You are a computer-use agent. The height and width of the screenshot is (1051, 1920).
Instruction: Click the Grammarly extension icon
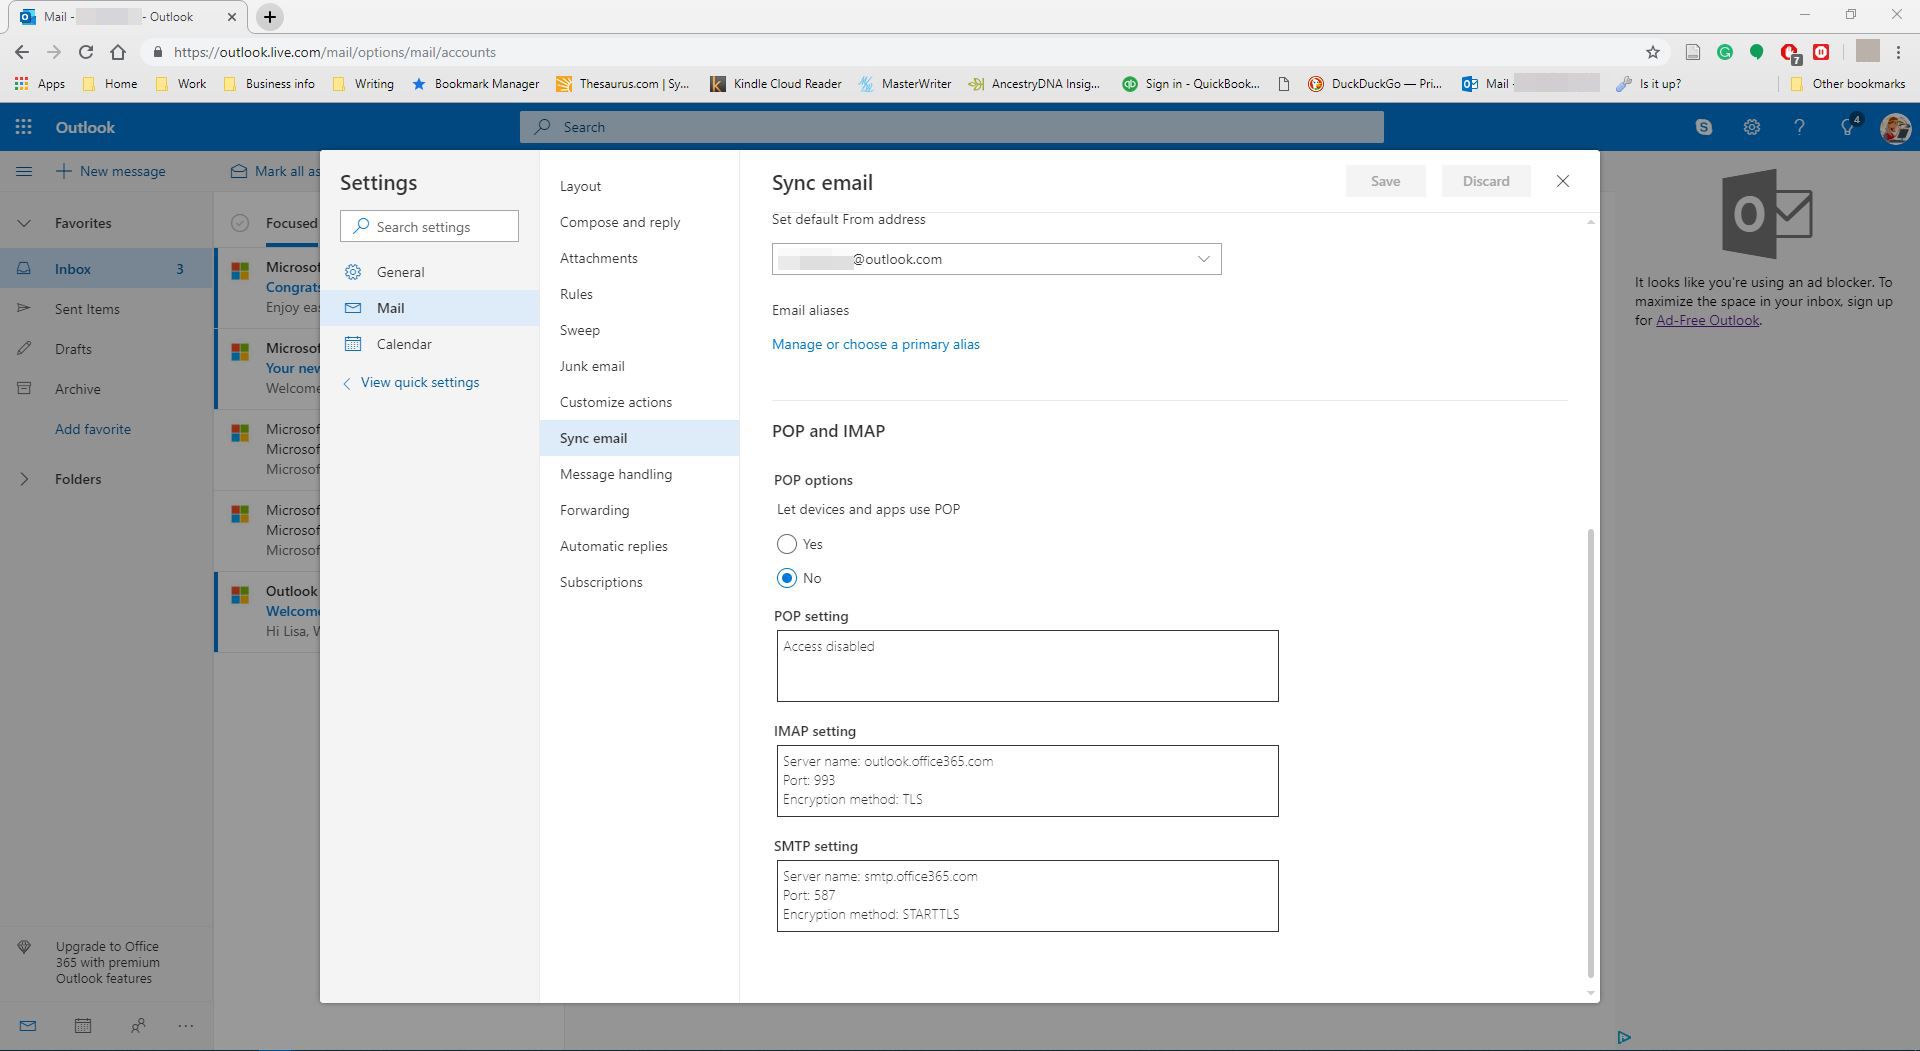coord(1724,52)
